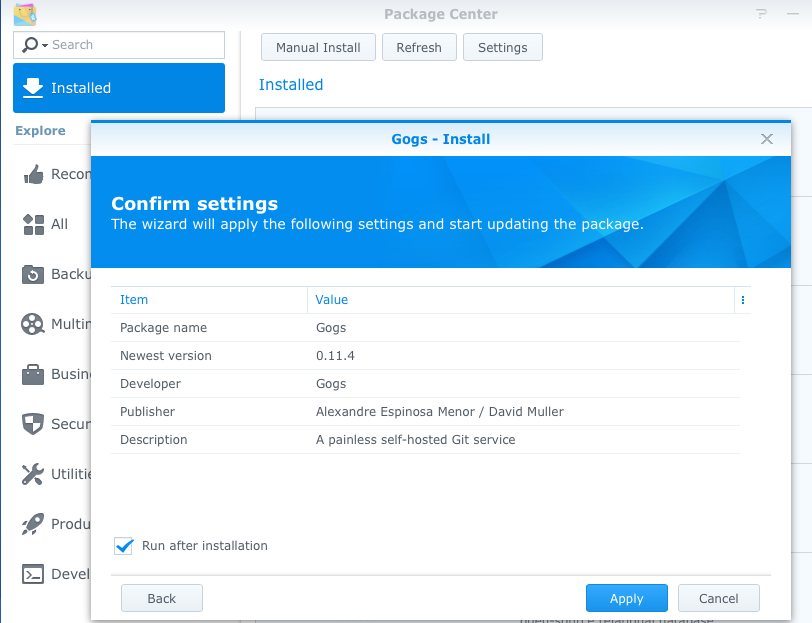Viewport: 812px width, 623px height.
Task: Open the search magnifier dropdown
Action: click(34, 45)
